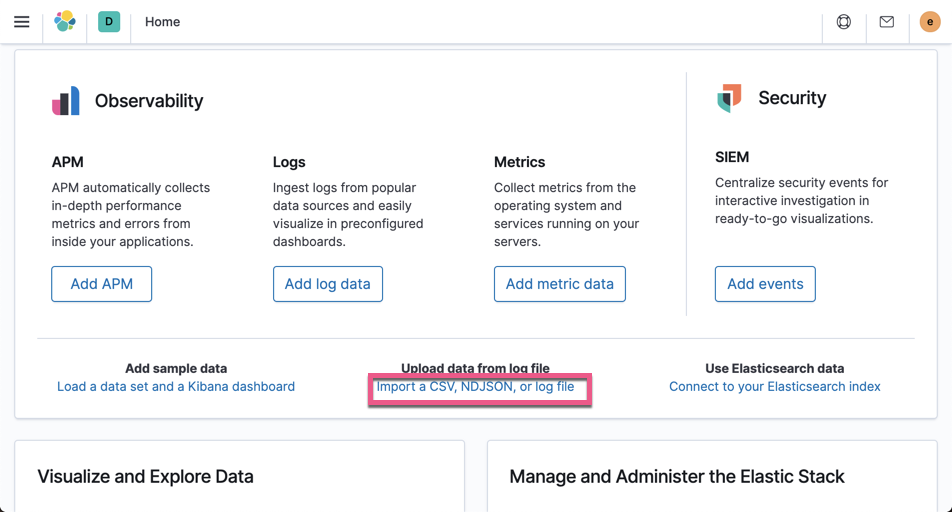This screenshot has height=512, width=952.
Task: Open Load a data set and Kibana dashboard link
Action: coord(176,386)
